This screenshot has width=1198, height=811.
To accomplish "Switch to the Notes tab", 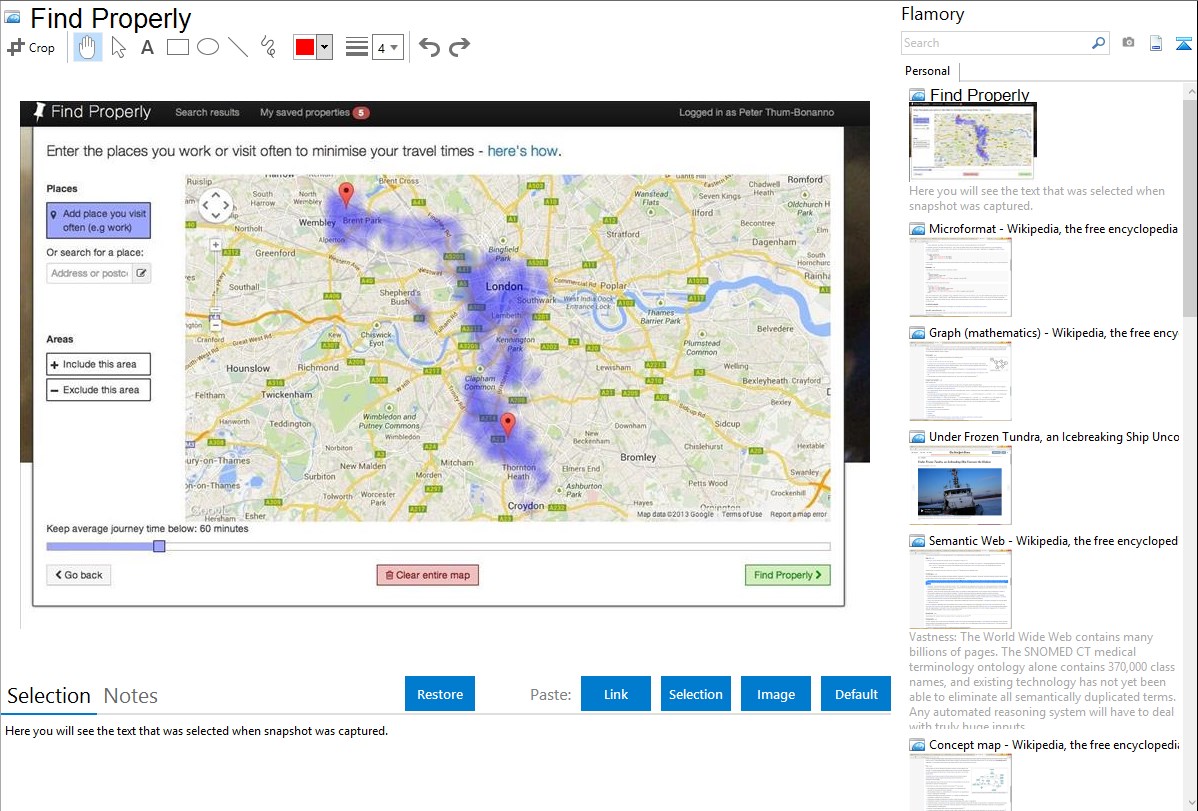I will click(131, 696).
